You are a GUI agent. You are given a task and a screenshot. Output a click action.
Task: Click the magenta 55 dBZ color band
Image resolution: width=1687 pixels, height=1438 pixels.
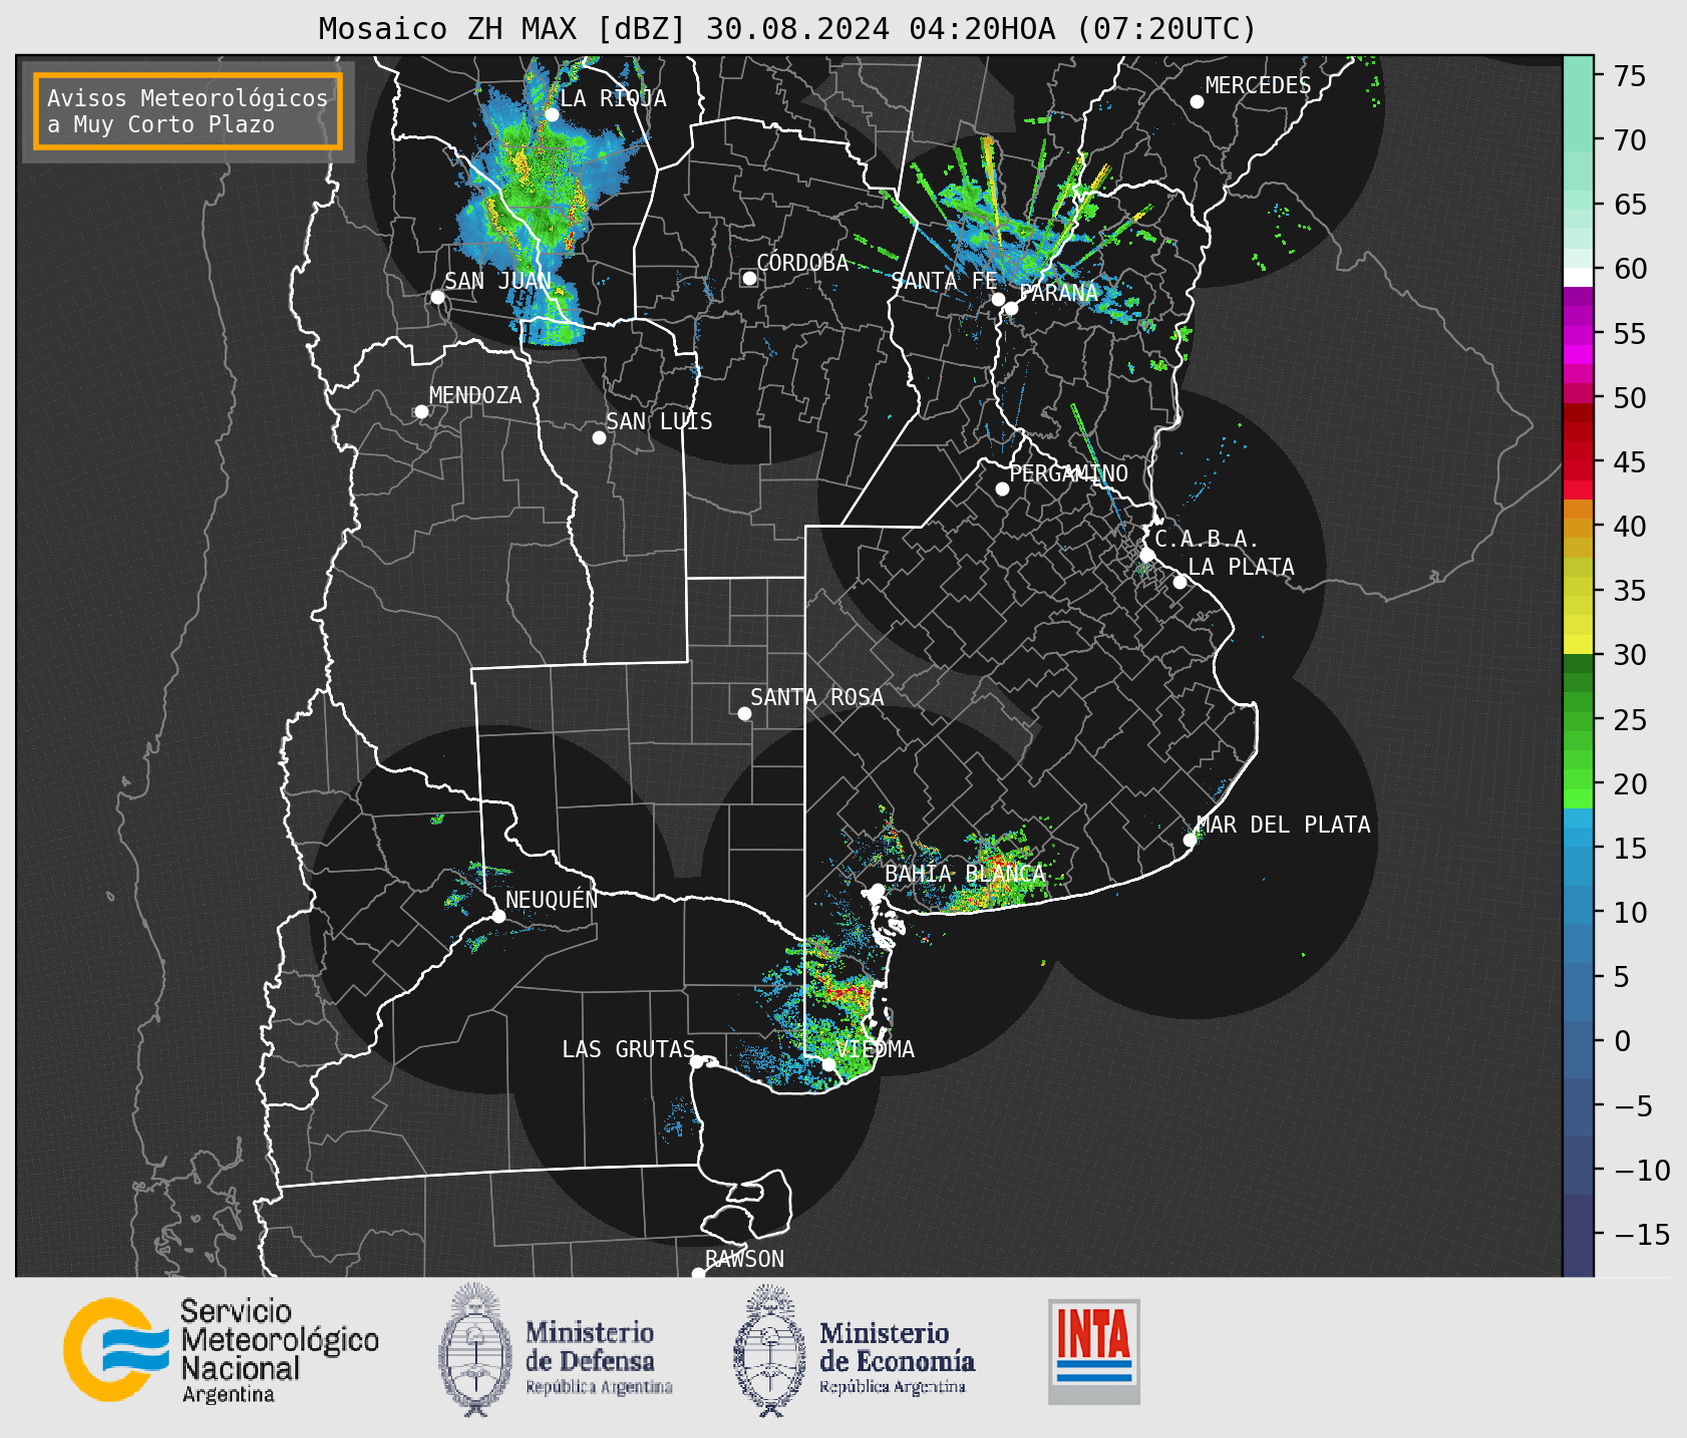point(1578,335)
